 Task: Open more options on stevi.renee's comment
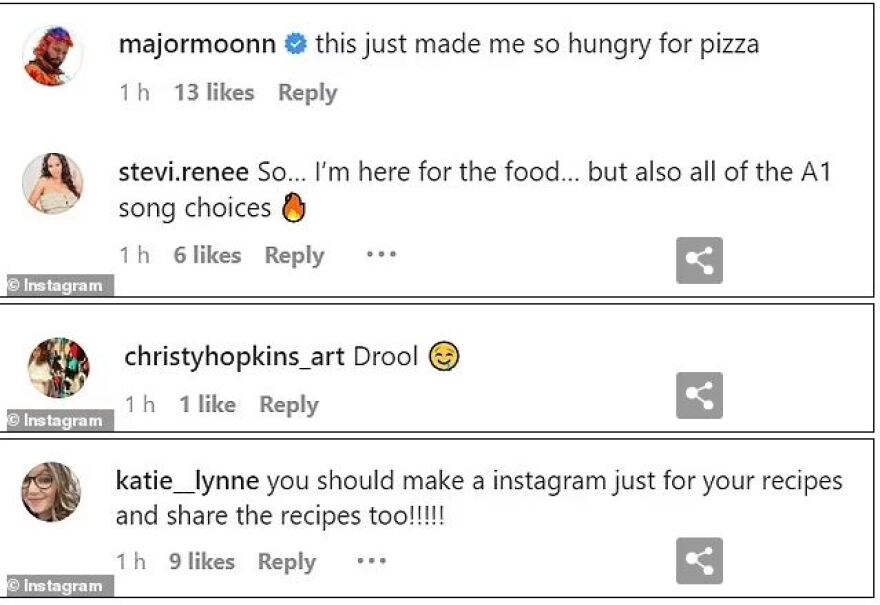[381, 255]
